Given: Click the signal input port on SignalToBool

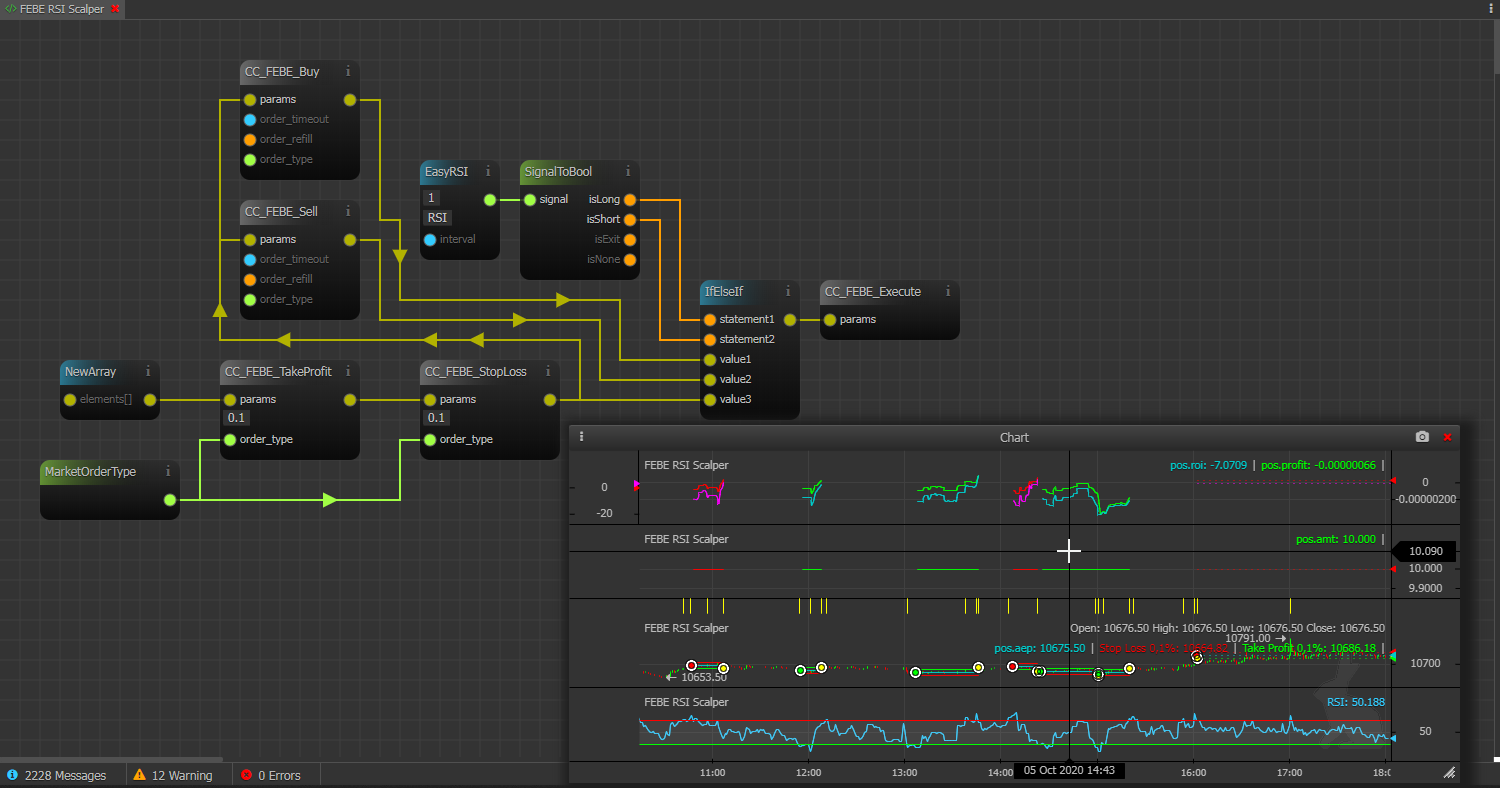Looking at the screenshot, I should (x=530, y=199).
